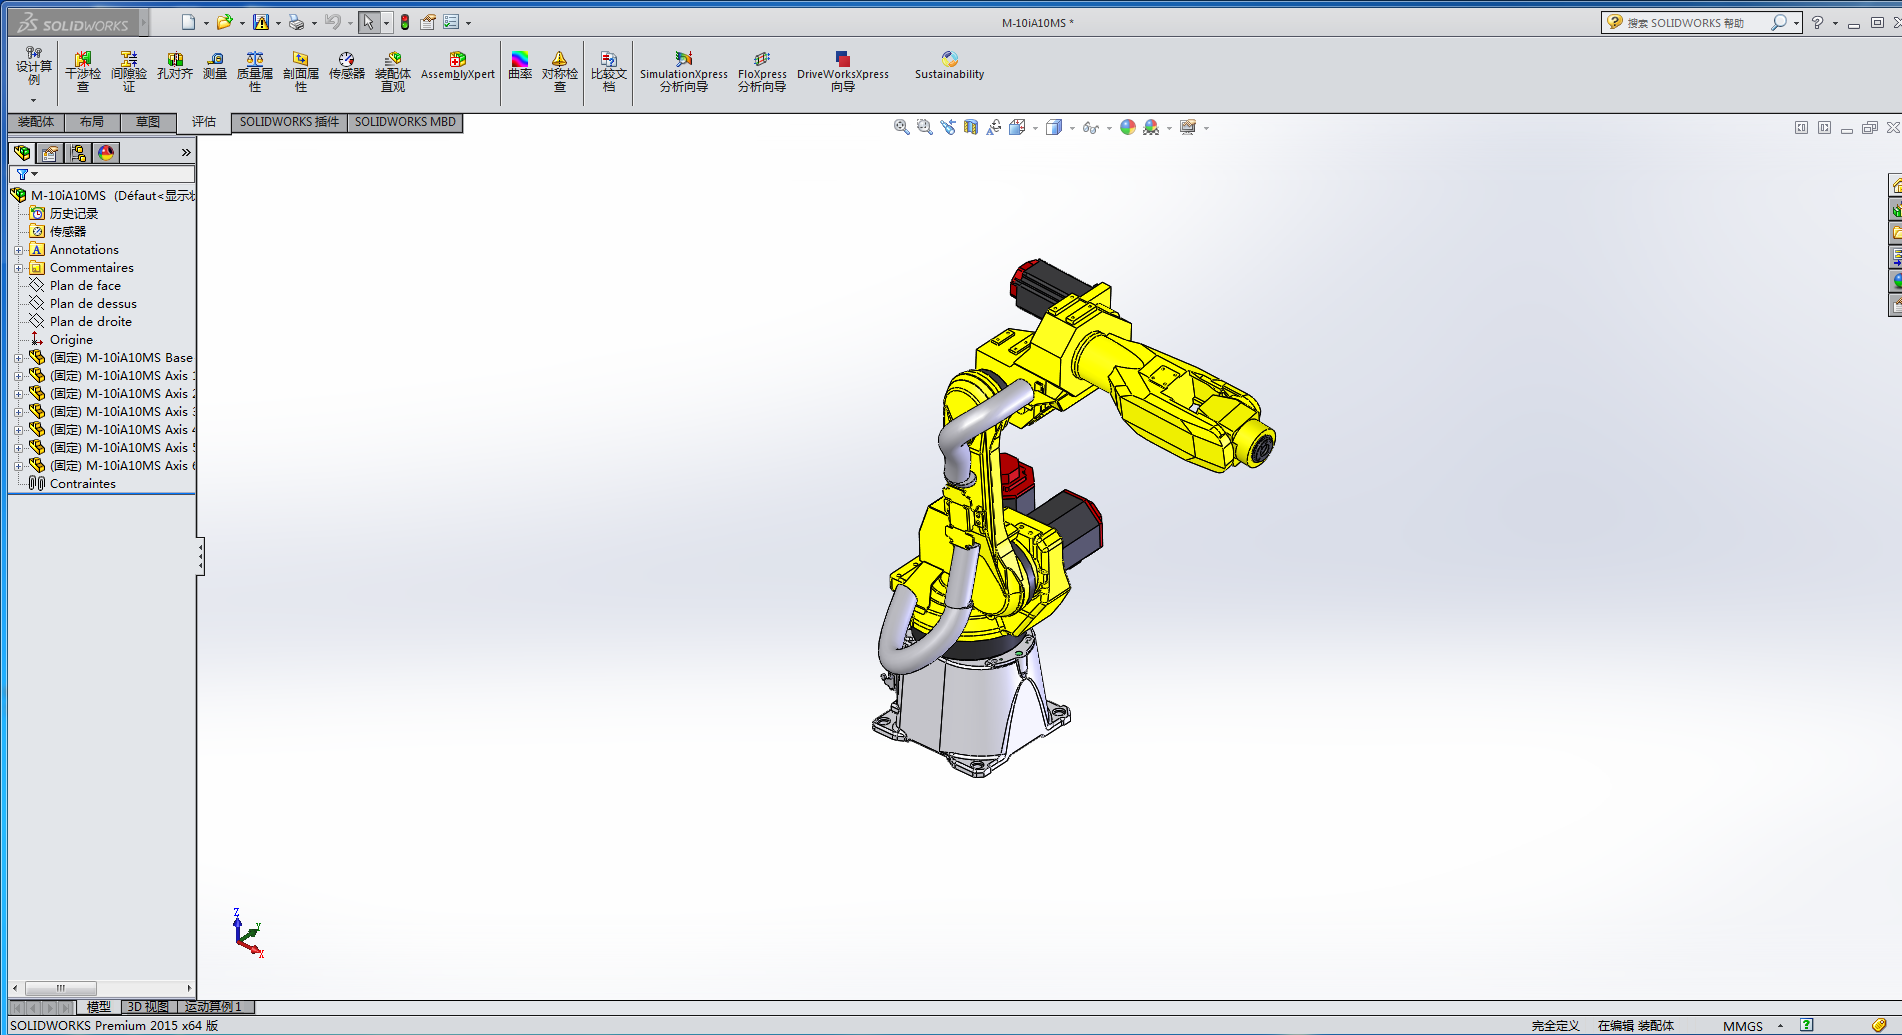This screenshot has width=1902, height=1035.
Task: Start the SimulationXpress 分析向导
Action: point(683,68)
